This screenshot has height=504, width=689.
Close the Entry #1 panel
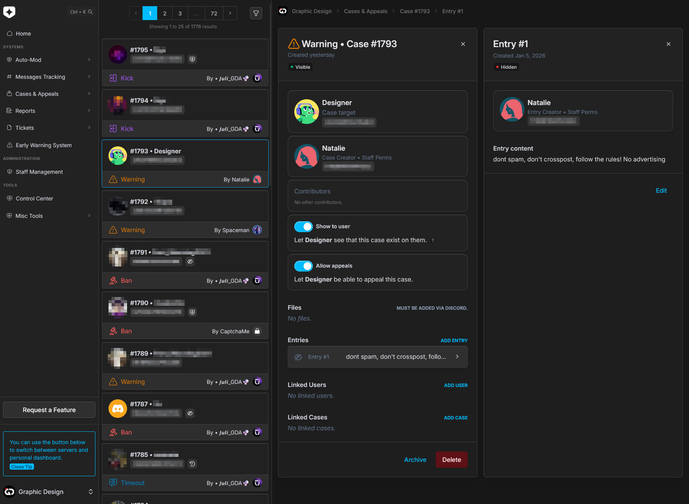pyautogui.click(x=664, y=44)
